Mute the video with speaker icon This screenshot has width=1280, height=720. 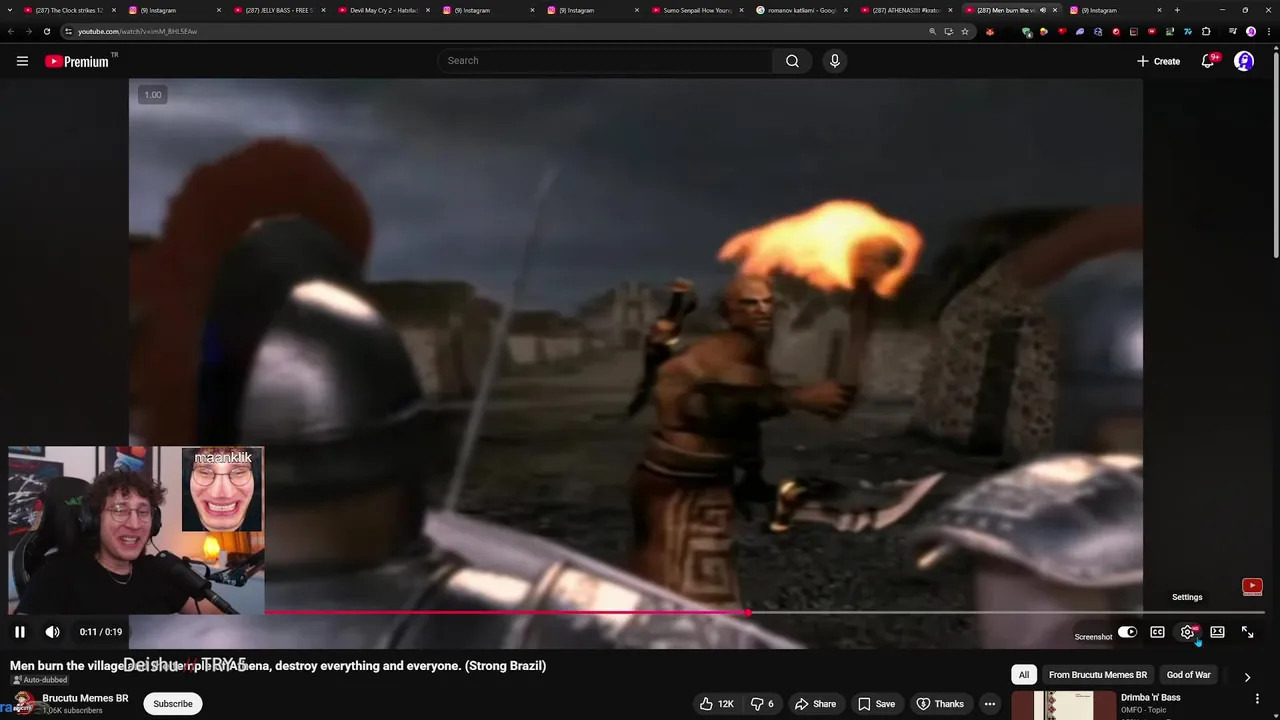coord(53,632)
